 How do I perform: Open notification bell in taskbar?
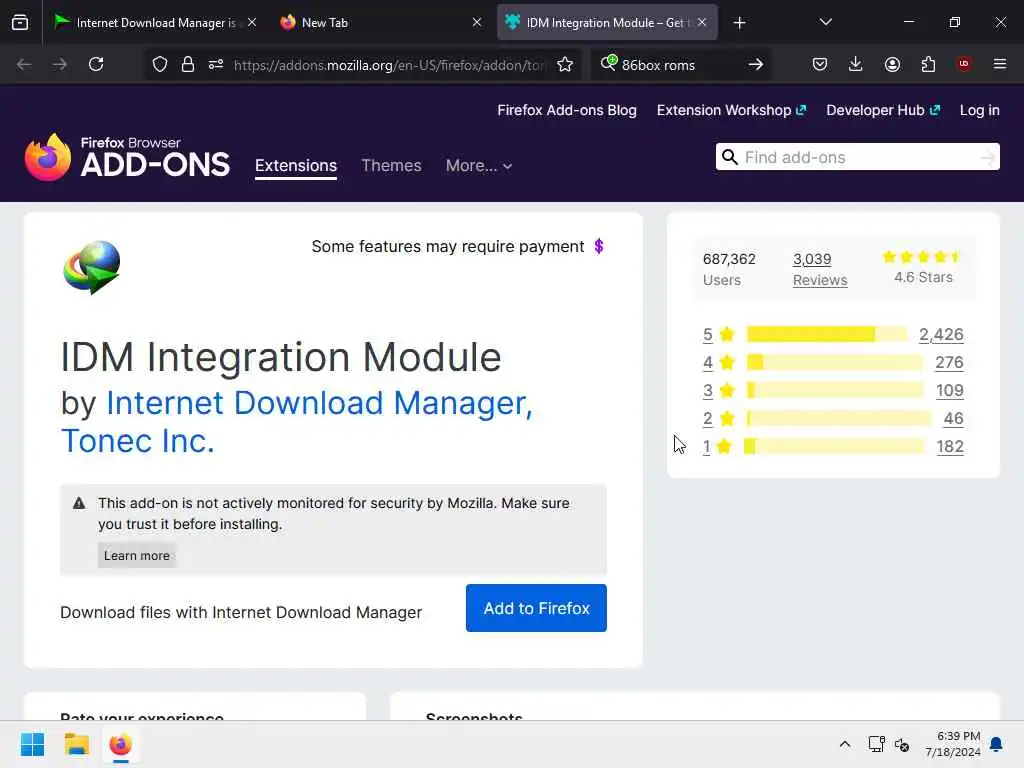(997, 744)
